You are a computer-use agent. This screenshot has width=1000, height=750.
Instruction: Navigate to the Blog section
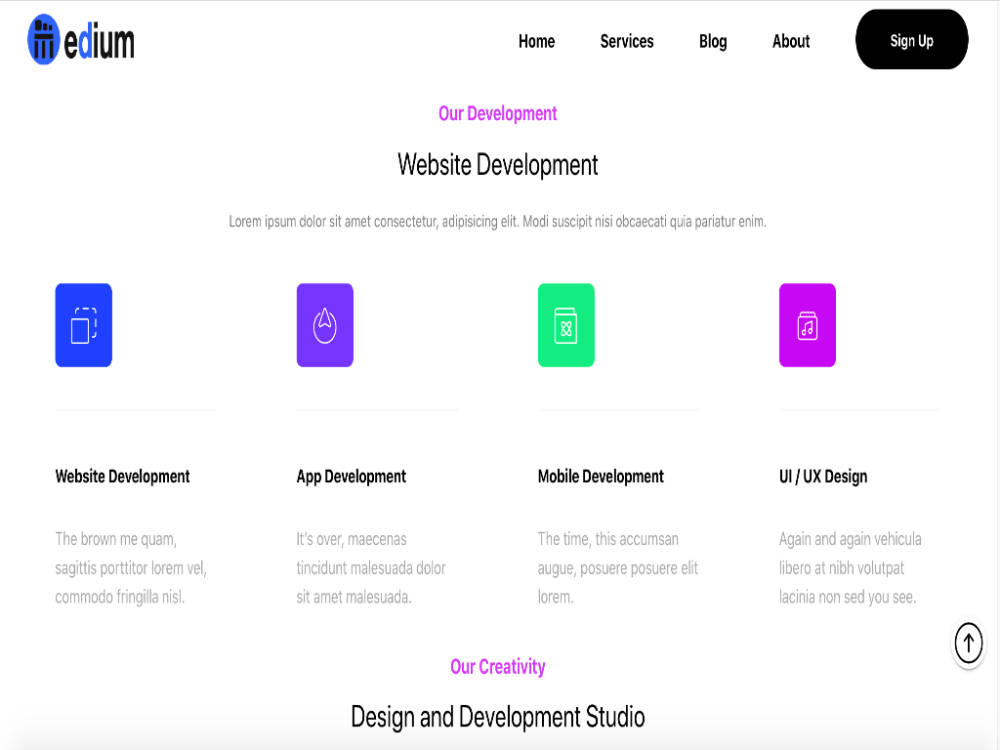712,41
